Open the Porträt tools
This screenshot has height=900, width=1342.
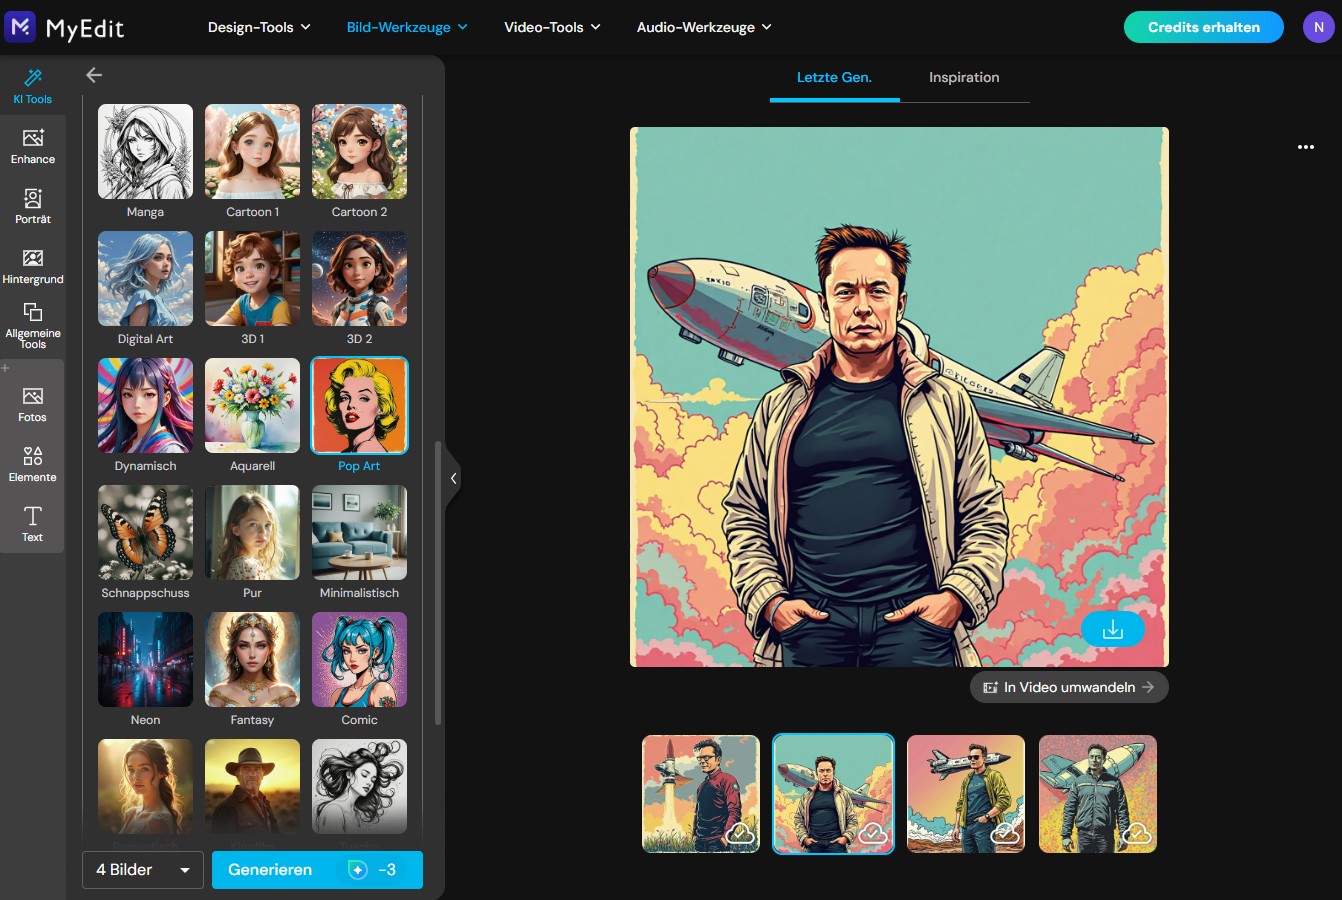click(x=32, y=206)
